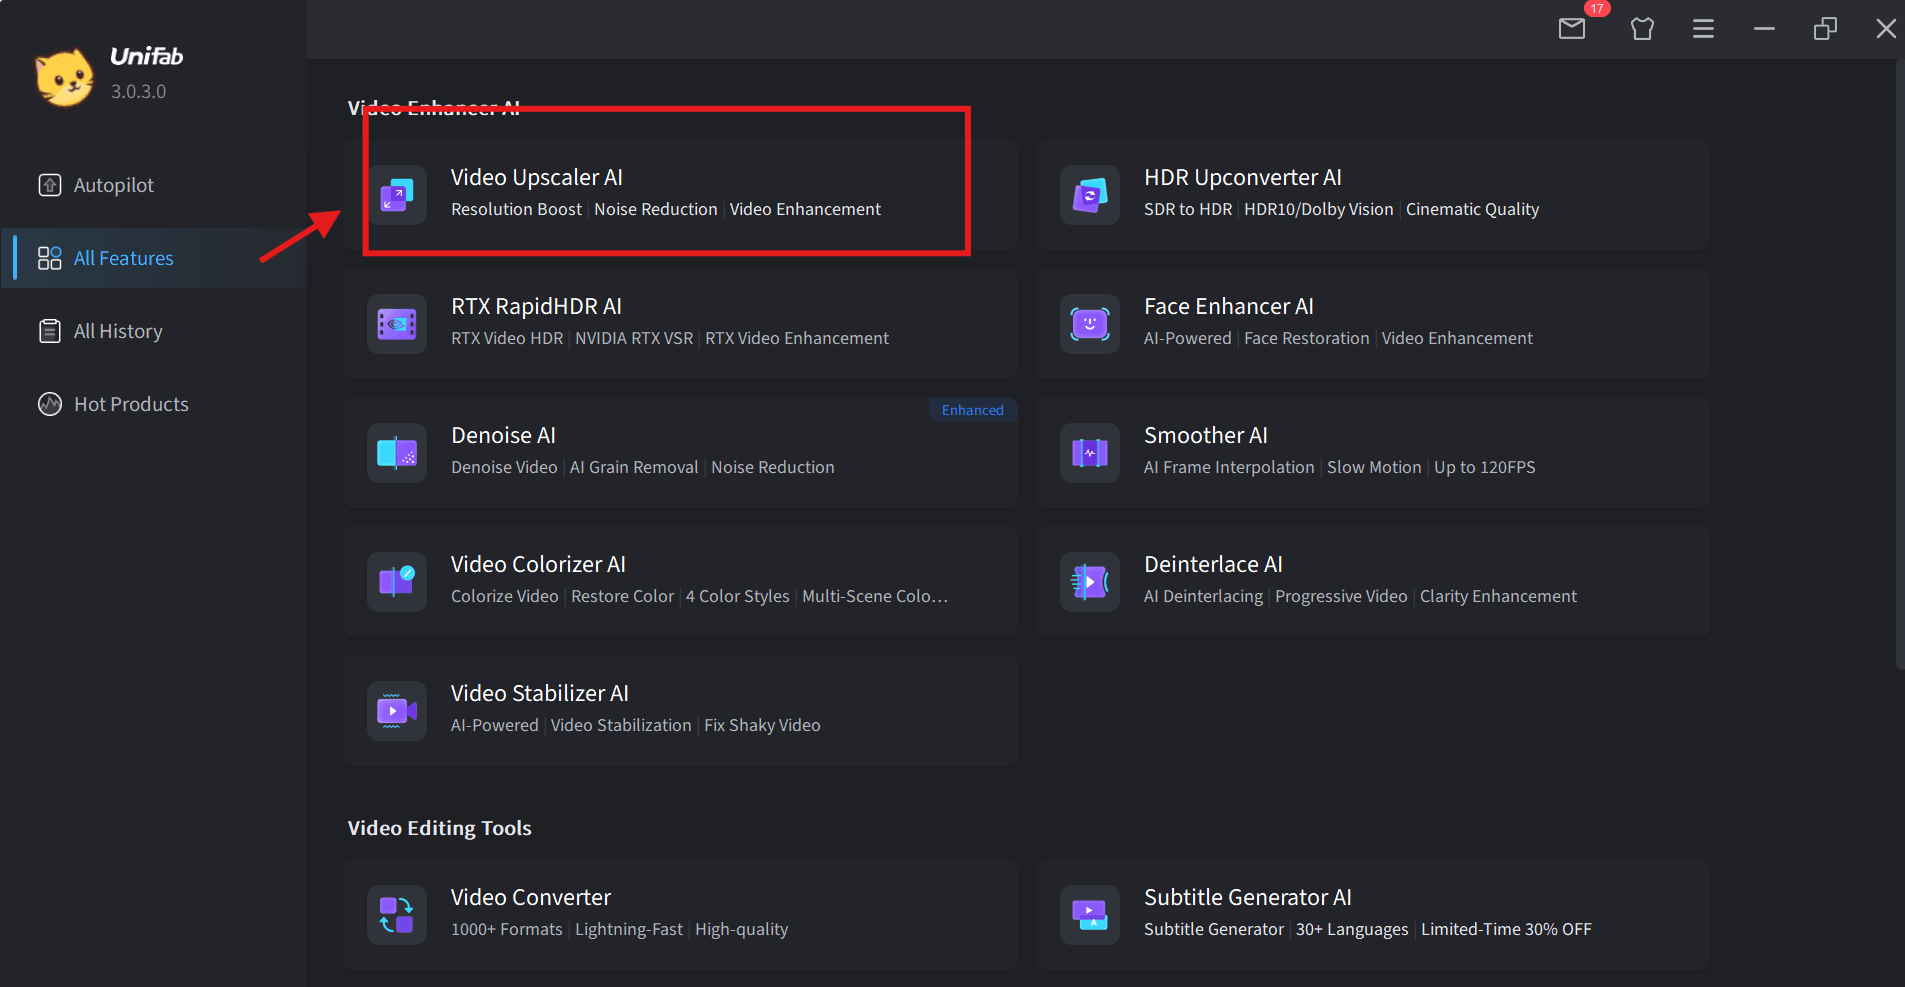Click the shirt skin theme icon
This screenshot has width=1905, height=987.
(1642, 29)
